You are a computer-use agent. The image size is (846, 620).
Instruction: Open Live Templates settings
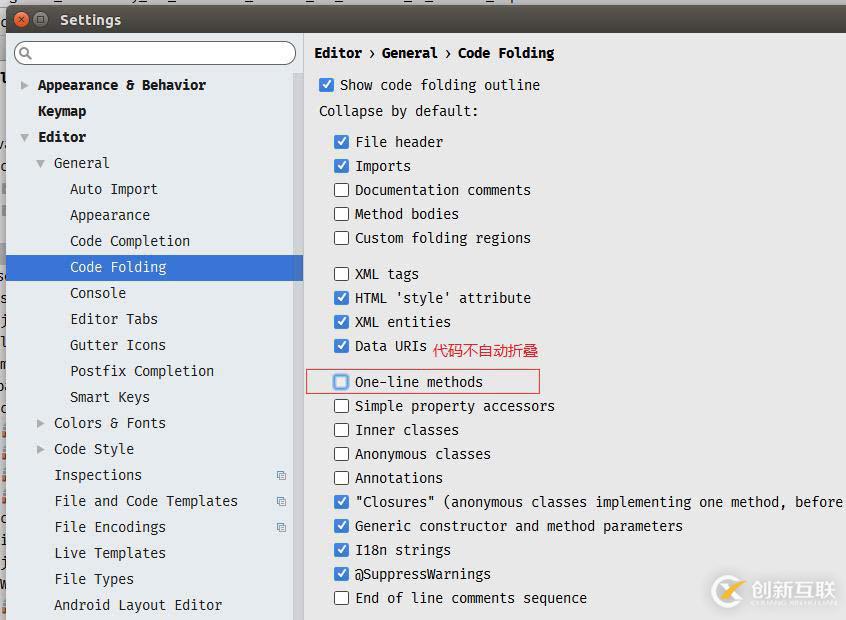click(110, 553)
